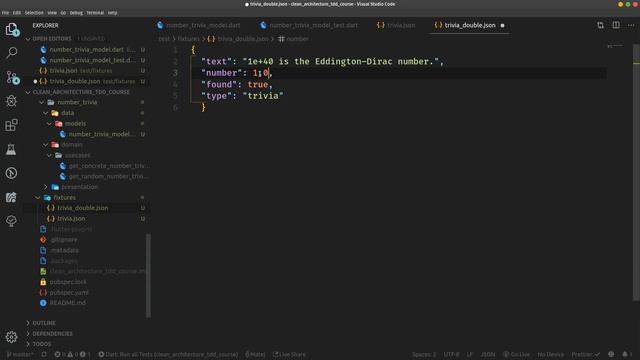Expand the Outline section
Screen dimensions: 640x360
(x=28, y=323)
